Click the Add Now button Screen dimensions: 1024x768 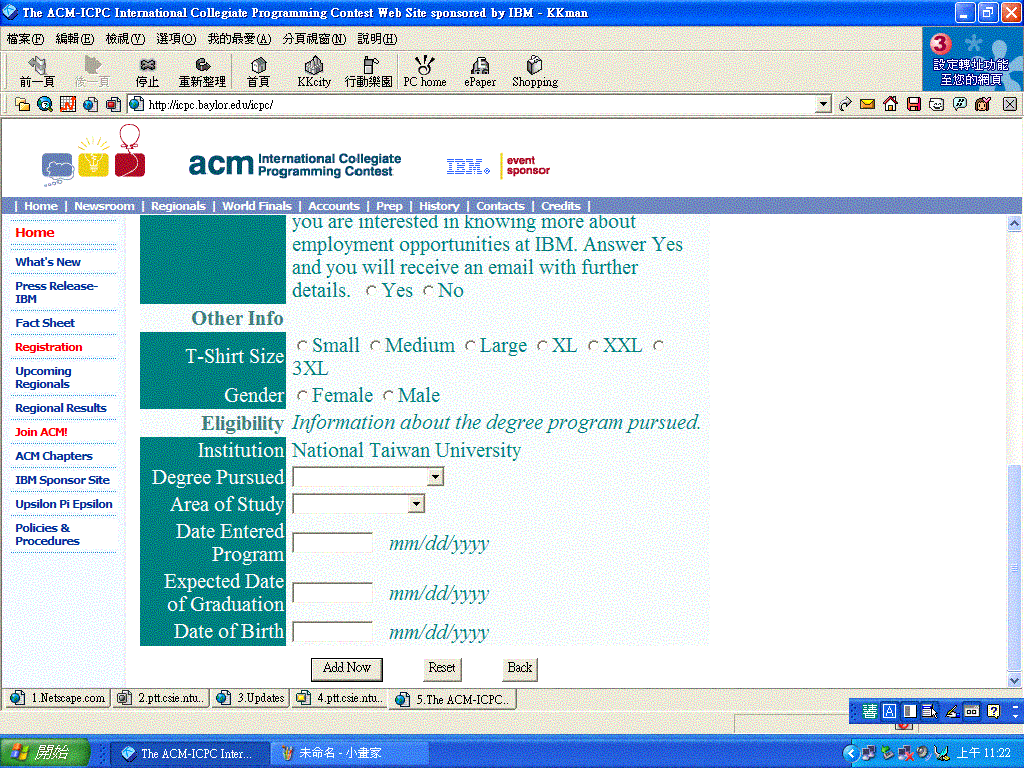coord(346,668)
